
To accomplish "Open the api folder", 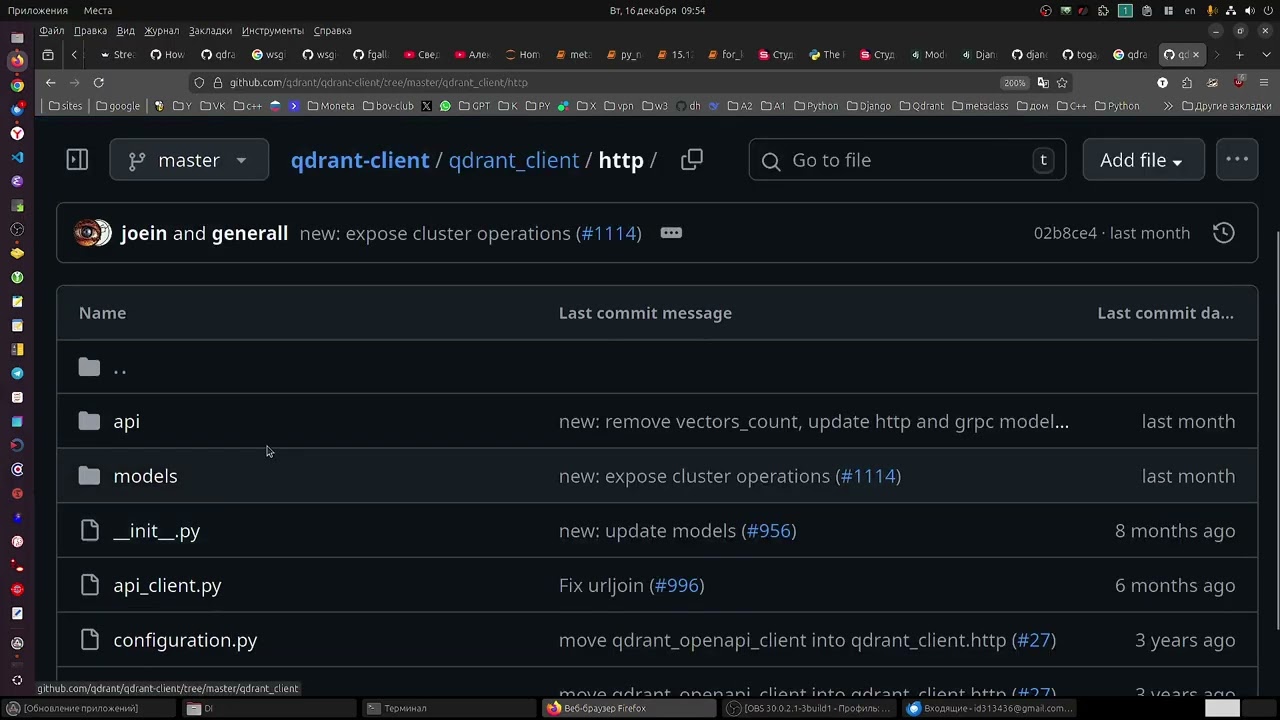I will point(126,421).
